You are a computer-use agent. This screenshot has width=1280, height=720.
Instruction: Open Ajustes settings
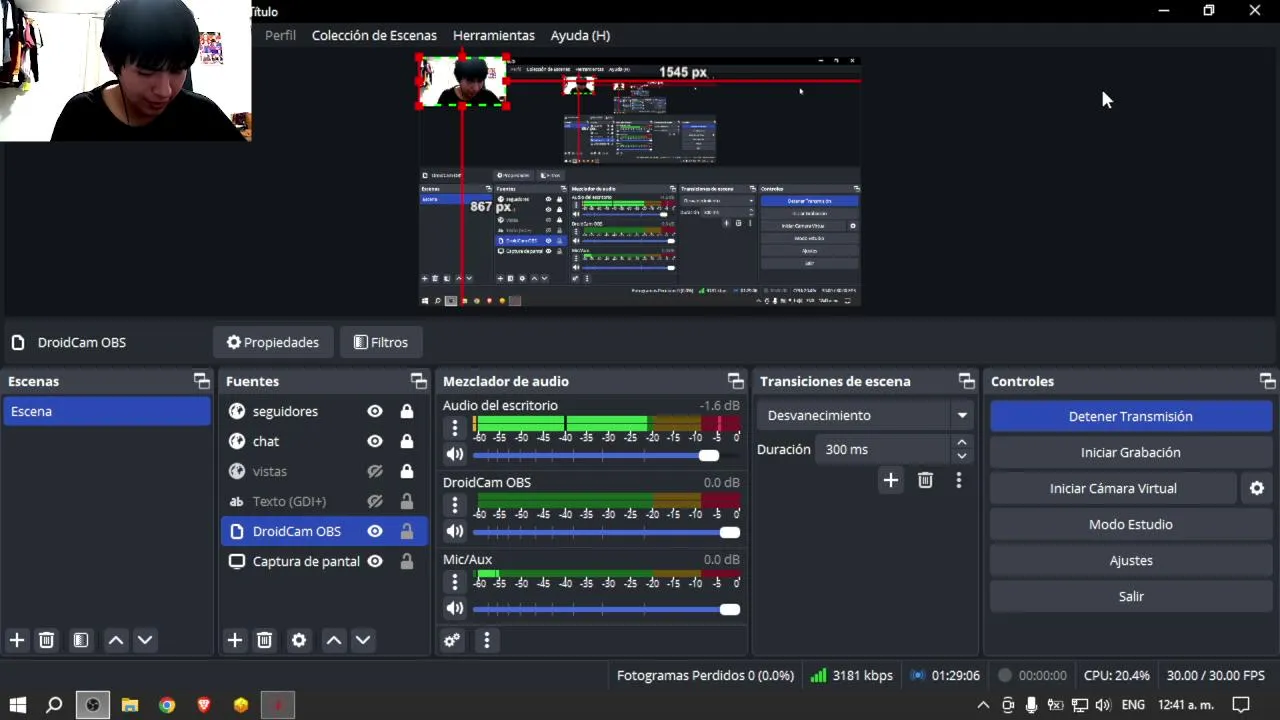[x=1131, y=560]
